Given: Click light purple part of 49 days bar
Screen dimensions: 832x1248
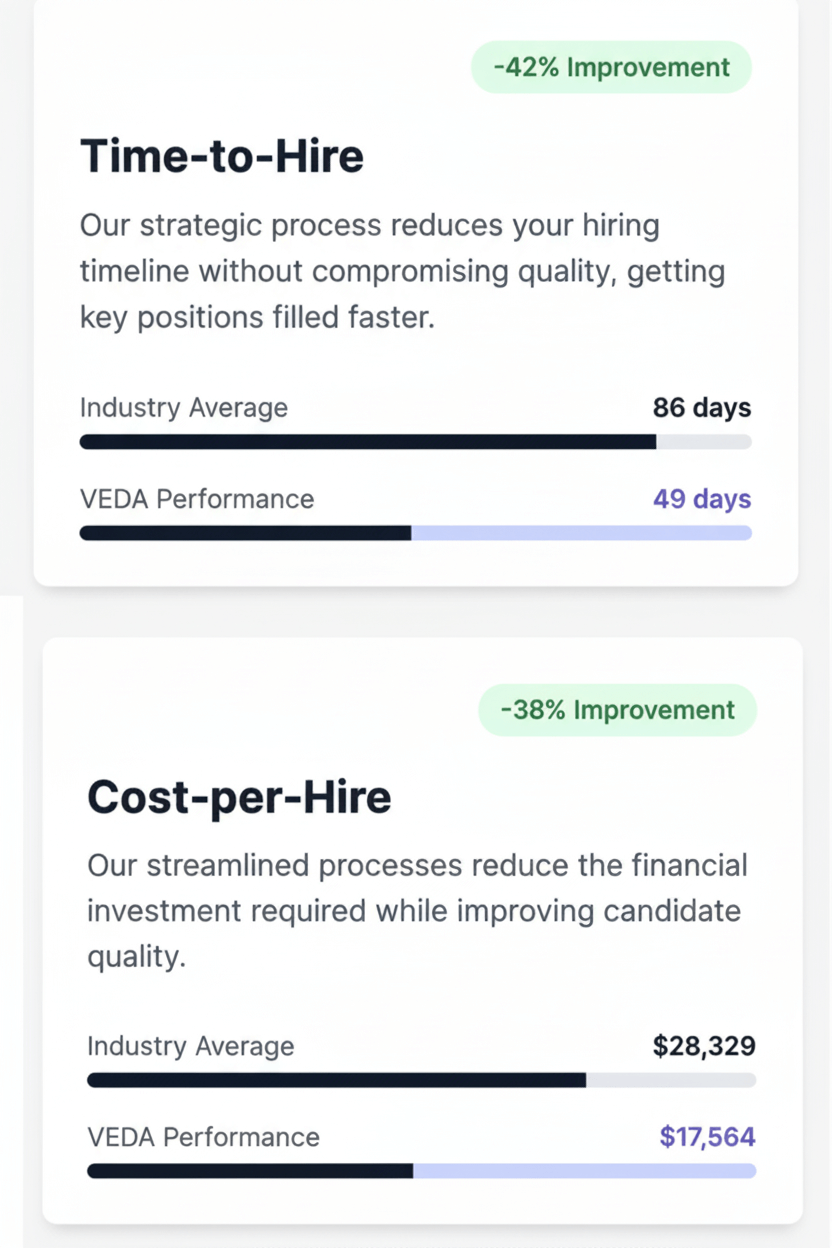Looking at the screenshot, I should [581, 533].
